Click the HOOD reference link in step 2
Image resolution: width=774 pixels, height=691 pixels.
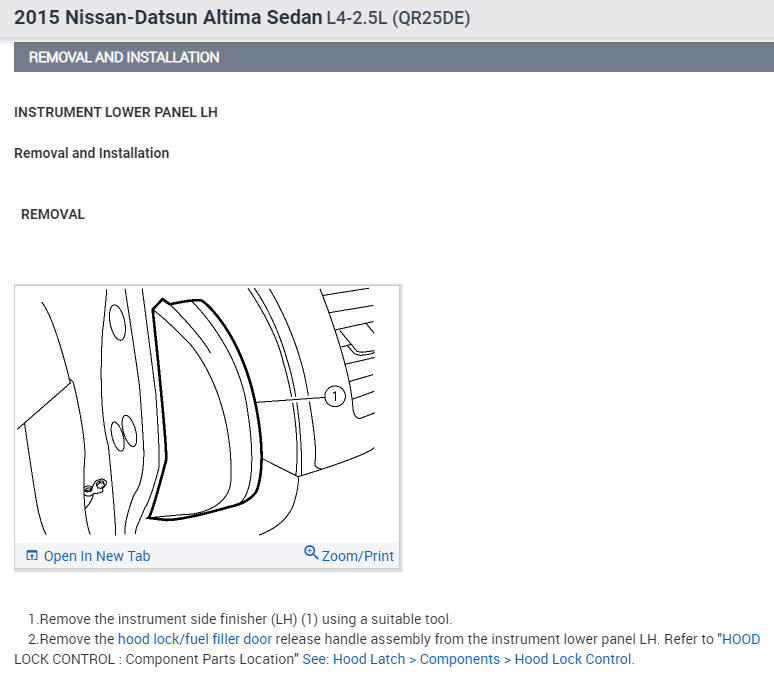point(741,639)
